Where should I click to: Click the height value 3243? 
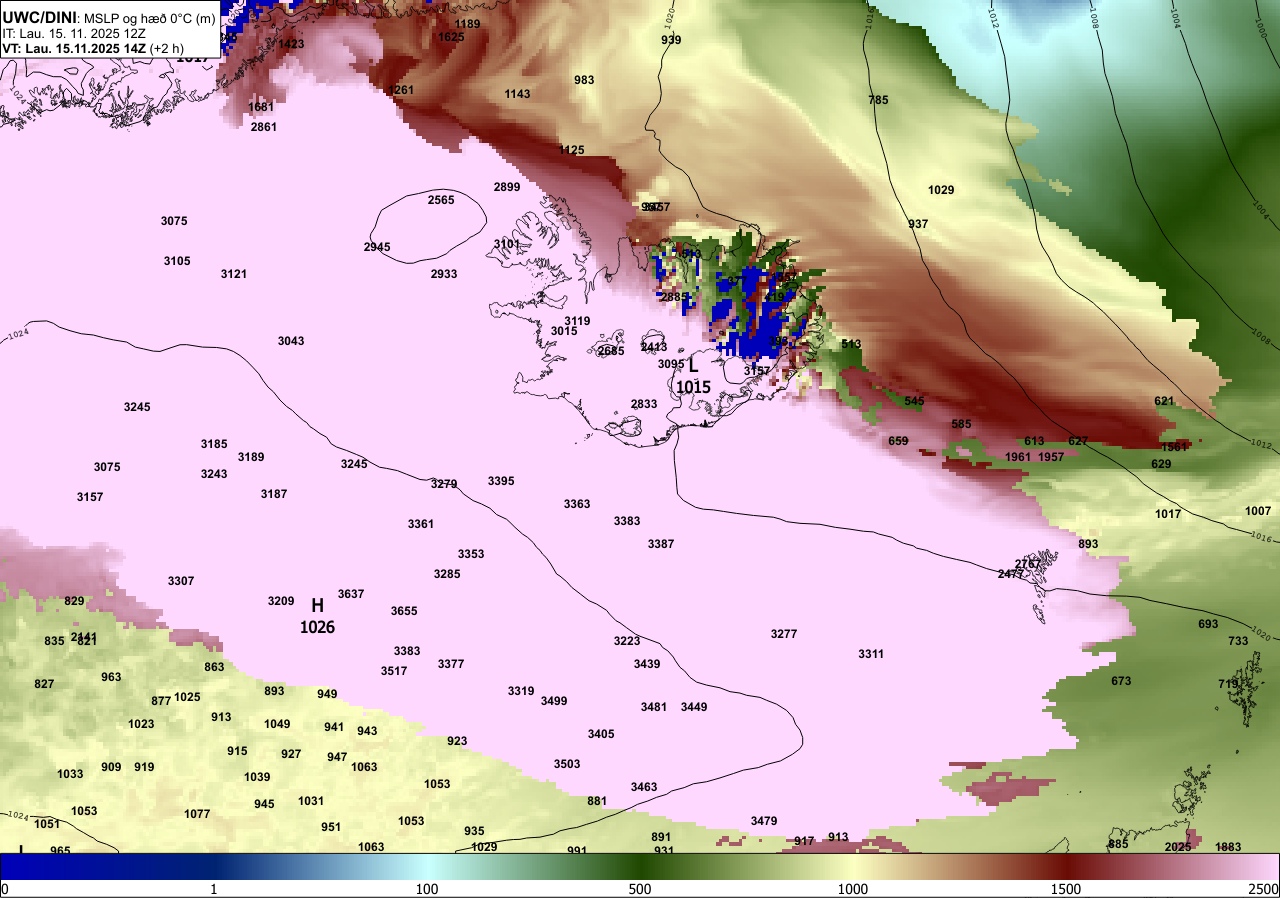coord(214,474)
